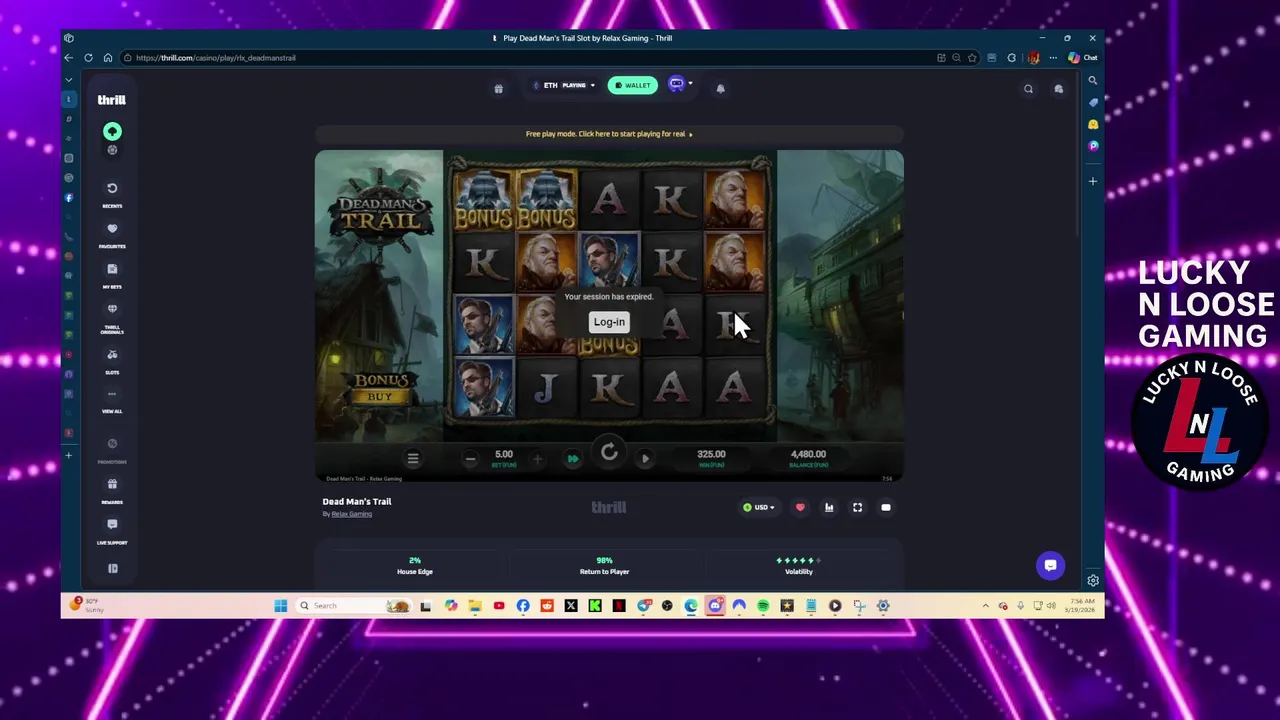Switch to sports mode below casino toggle

[112, 150]
